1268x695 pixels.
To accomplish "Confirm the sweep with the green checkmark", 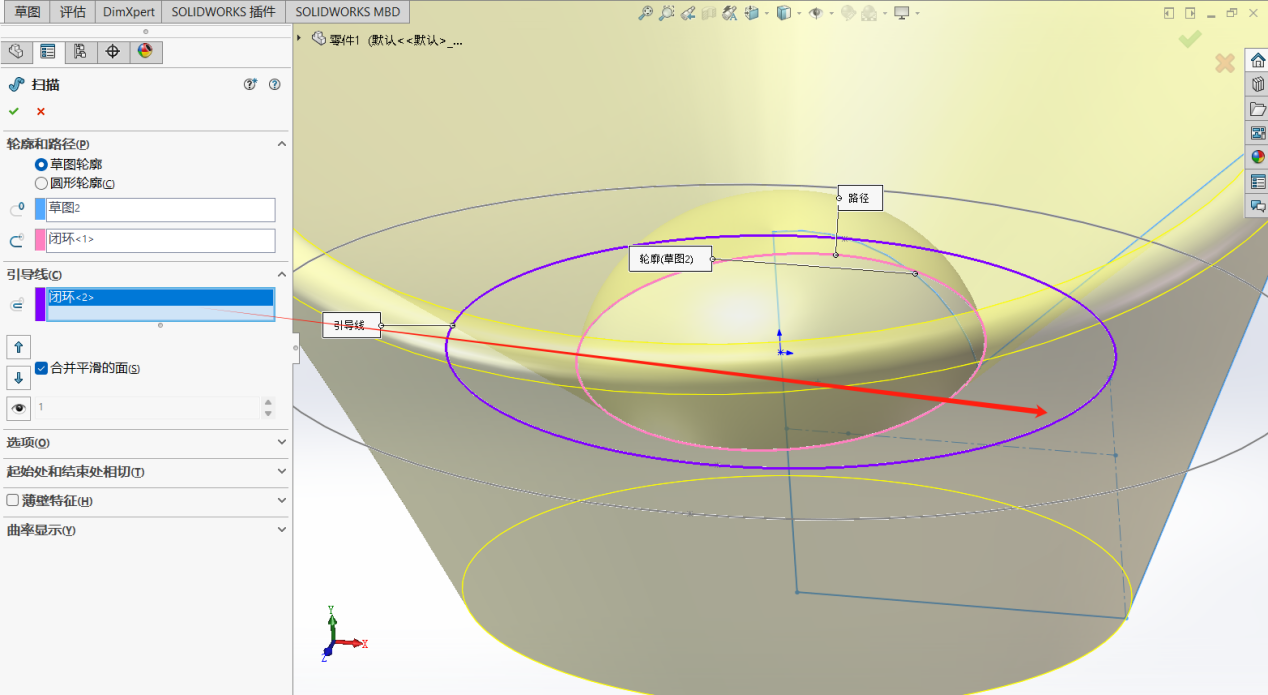I will pyautogui.click(x=14, y=111).
